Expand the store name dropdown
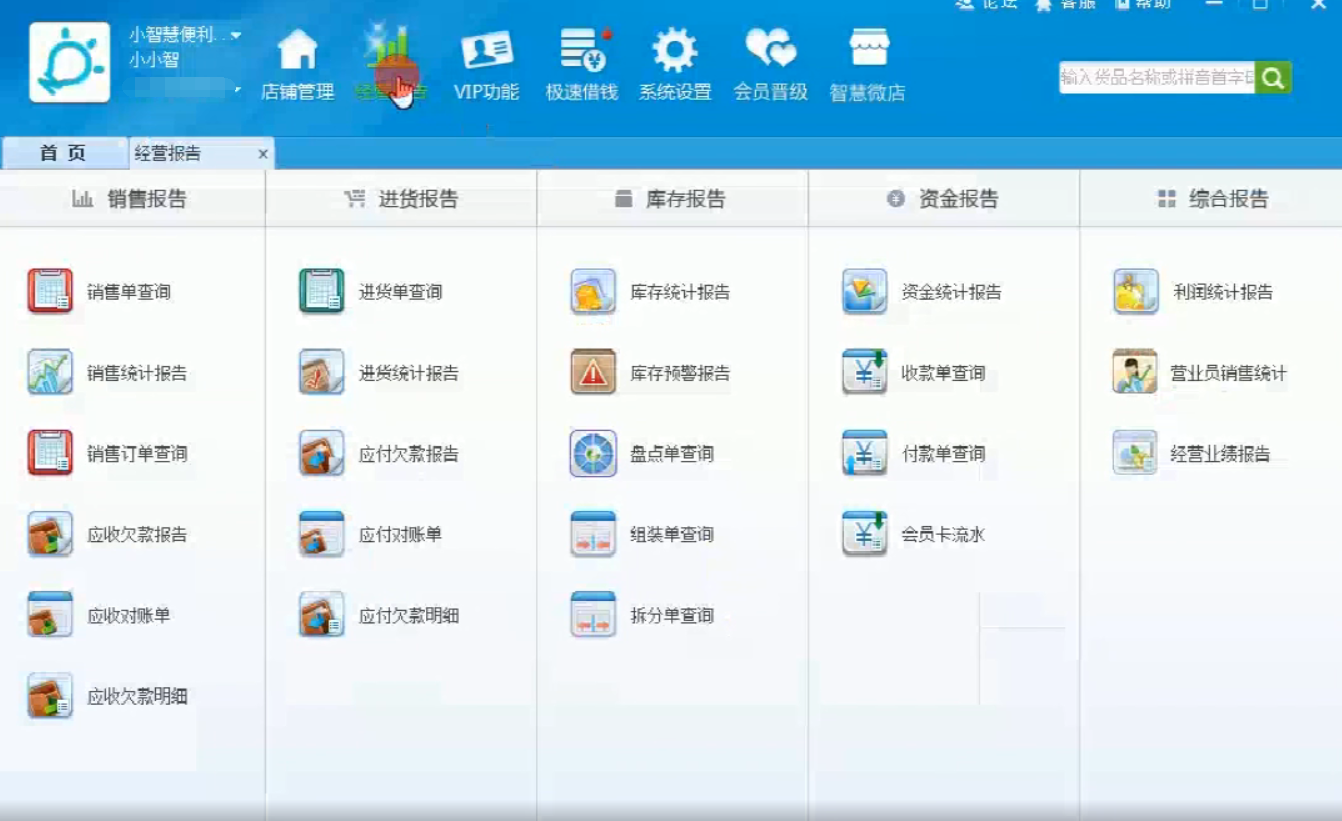 click(236, 33)
